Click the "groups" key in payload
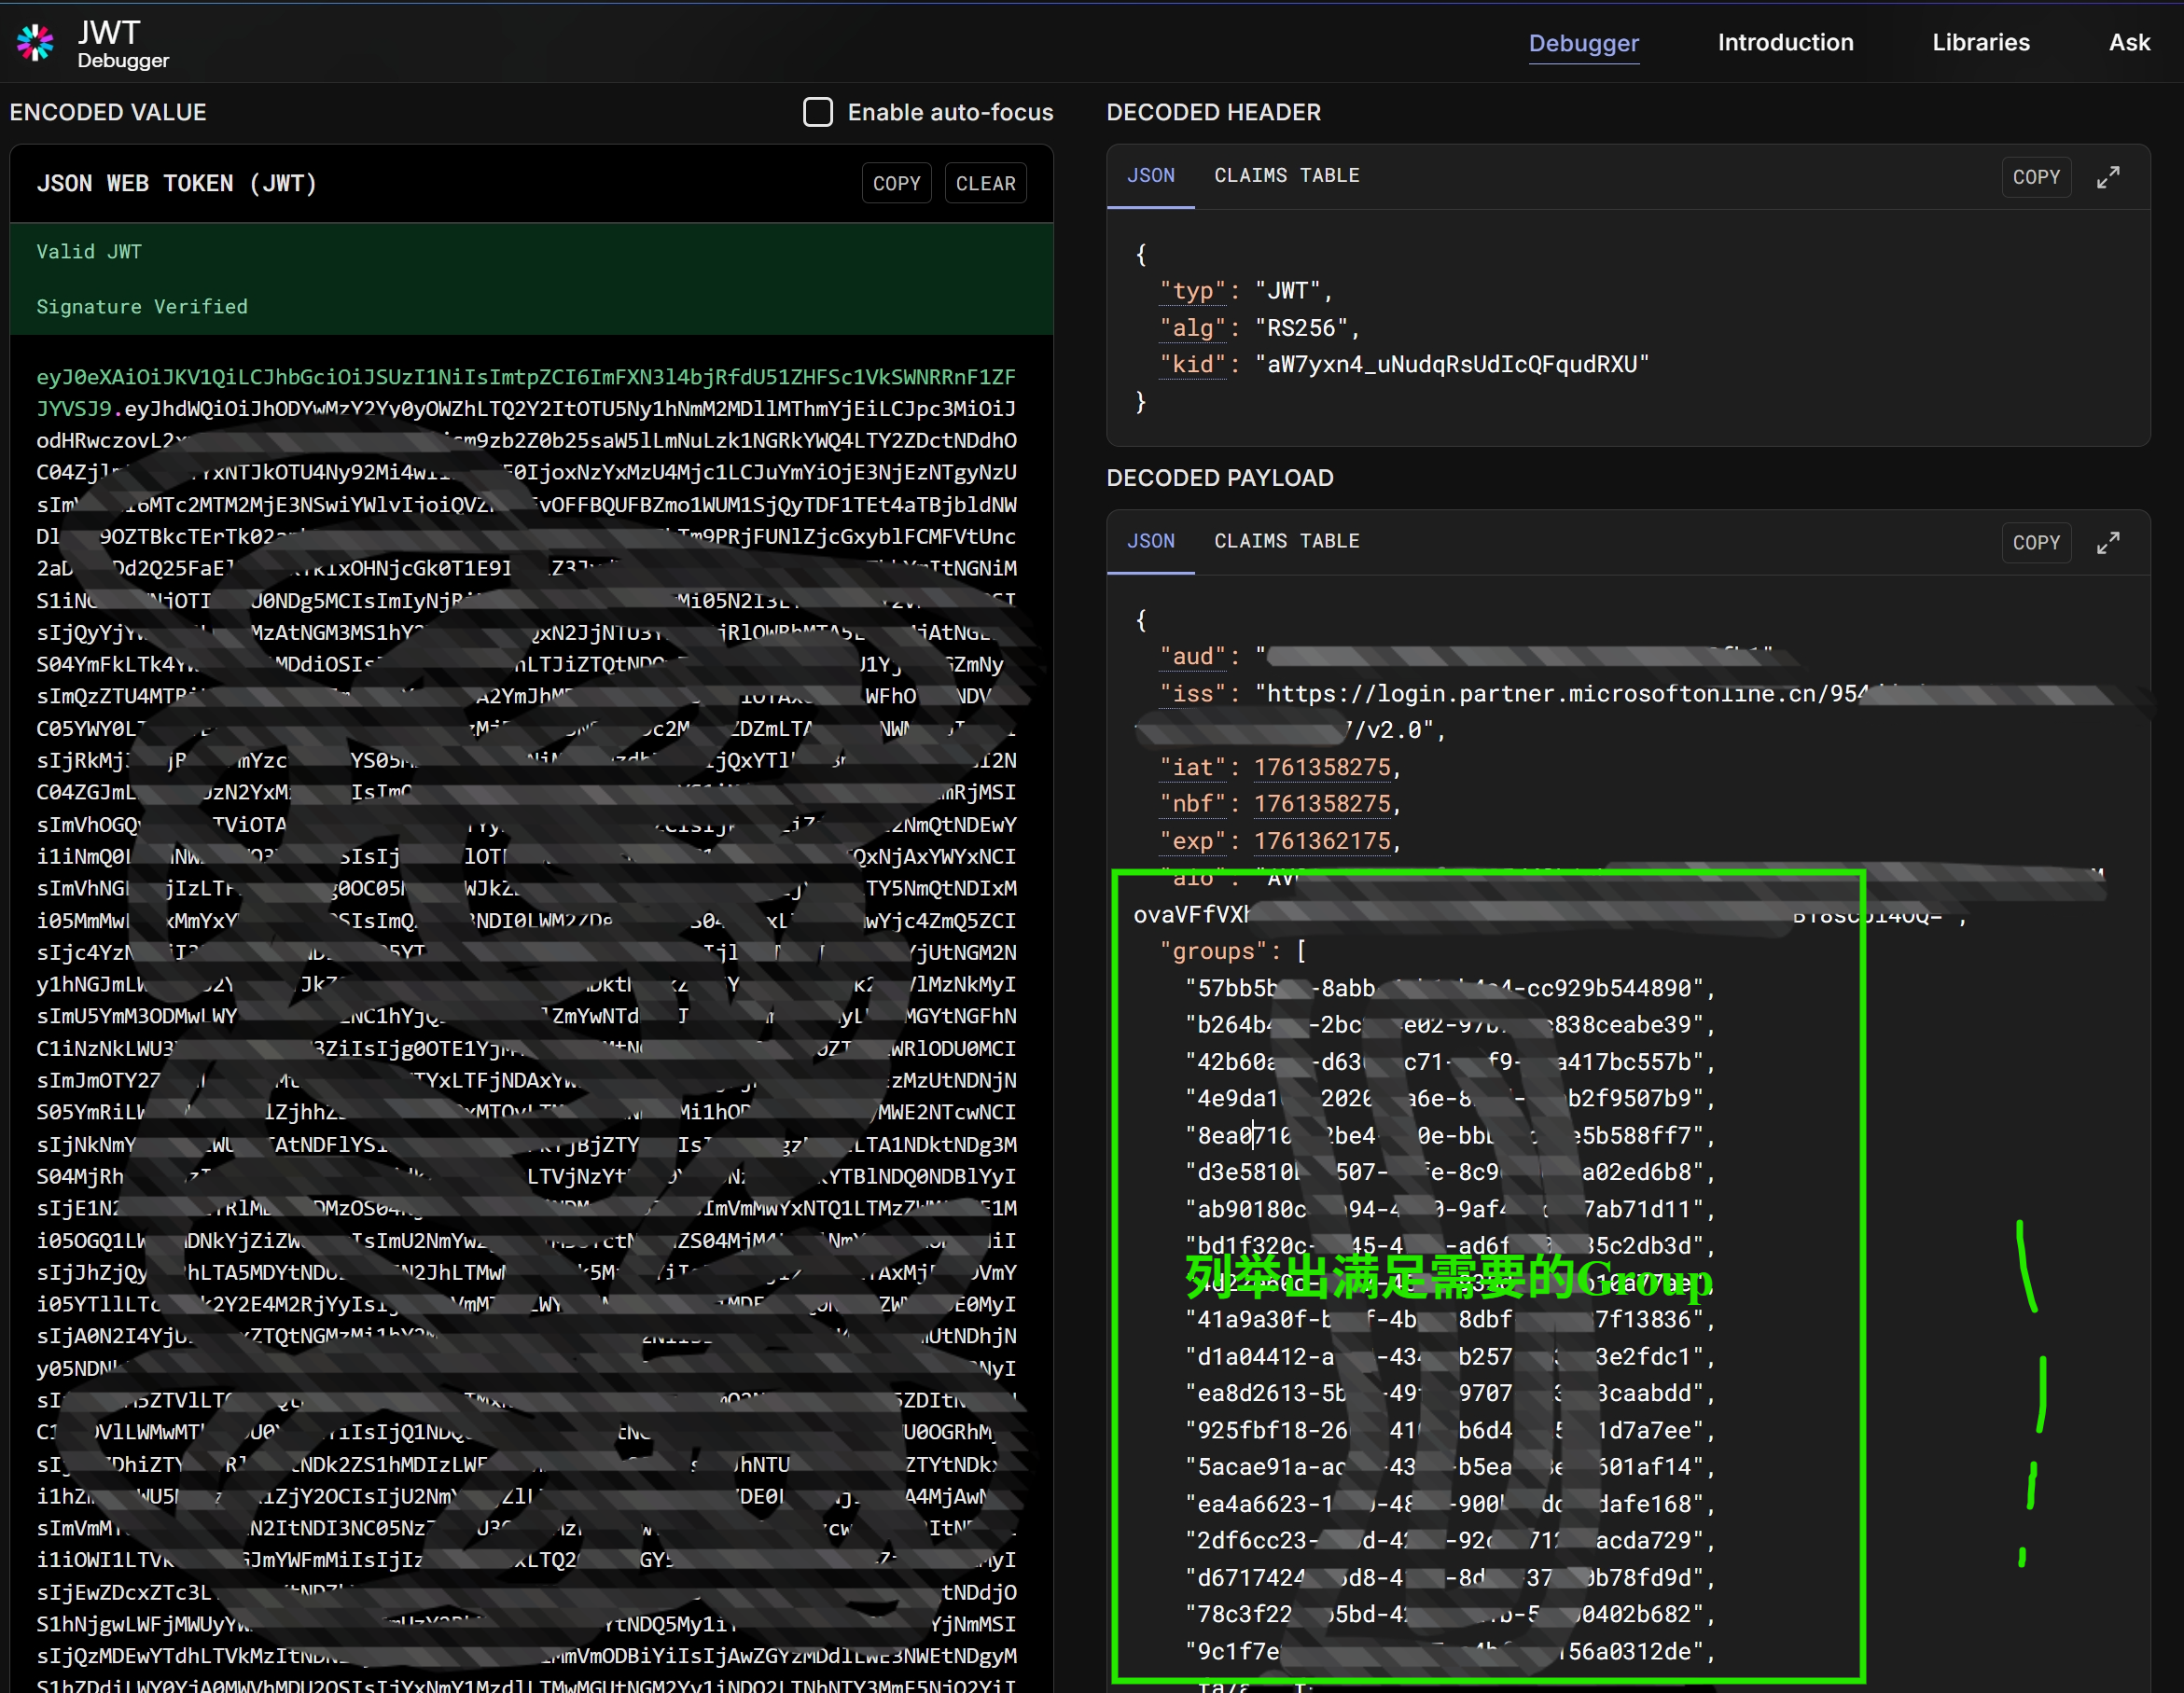The height and width of the screenshot is (1693, 2184). click(x=1213, y=951)
